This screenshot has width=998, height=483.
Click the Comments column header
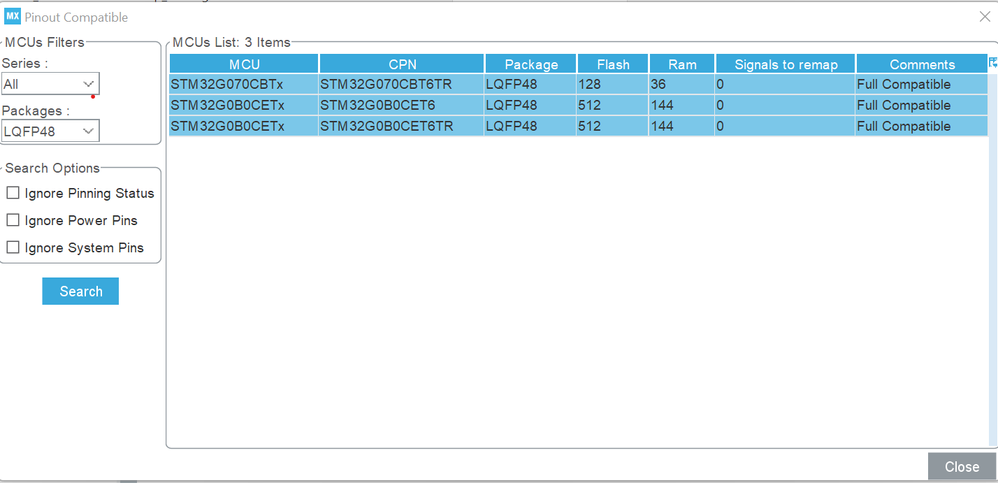click(x=922, y=64)
